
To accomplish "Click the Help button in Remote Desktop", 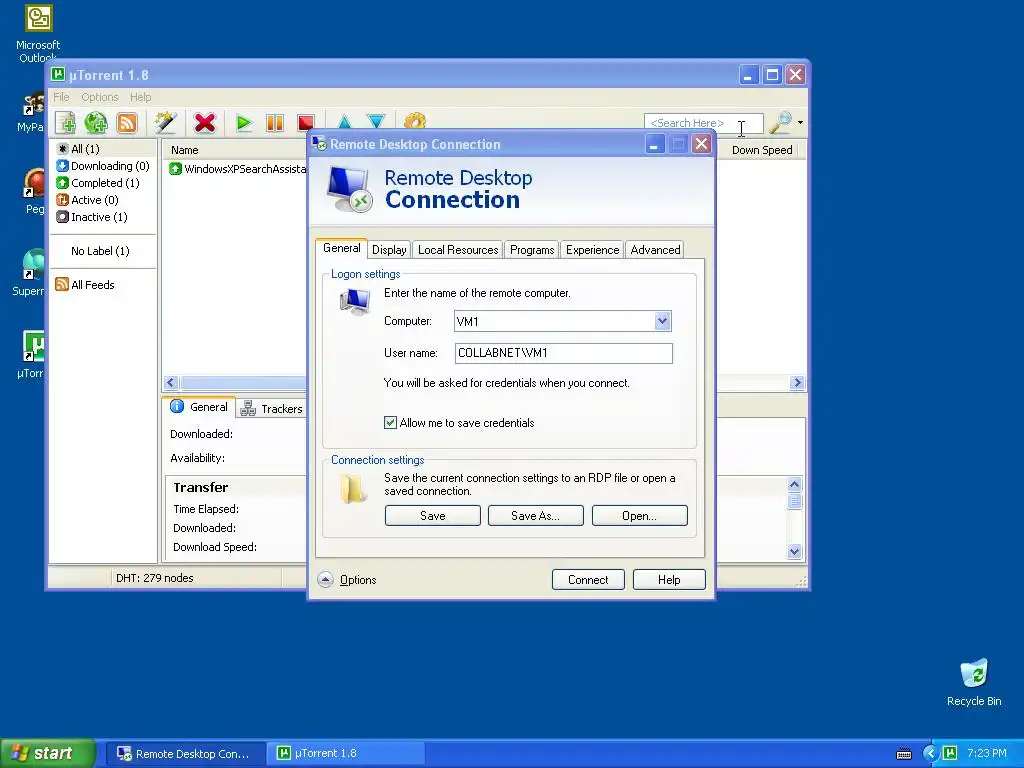I will pyautogui.click(x=669, y=579).
